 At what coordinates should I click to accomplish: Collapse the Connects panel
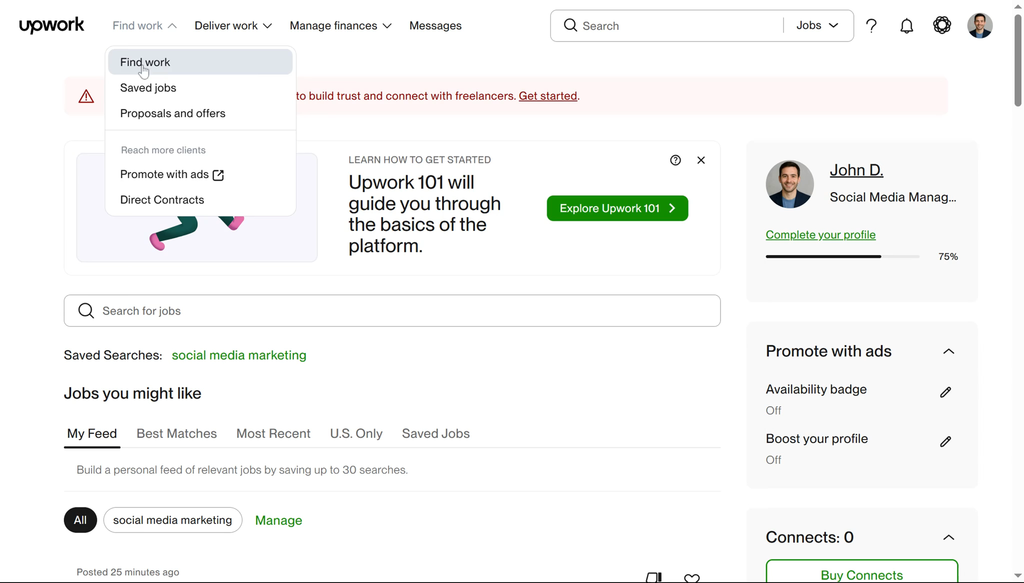(x=948, y=538)
